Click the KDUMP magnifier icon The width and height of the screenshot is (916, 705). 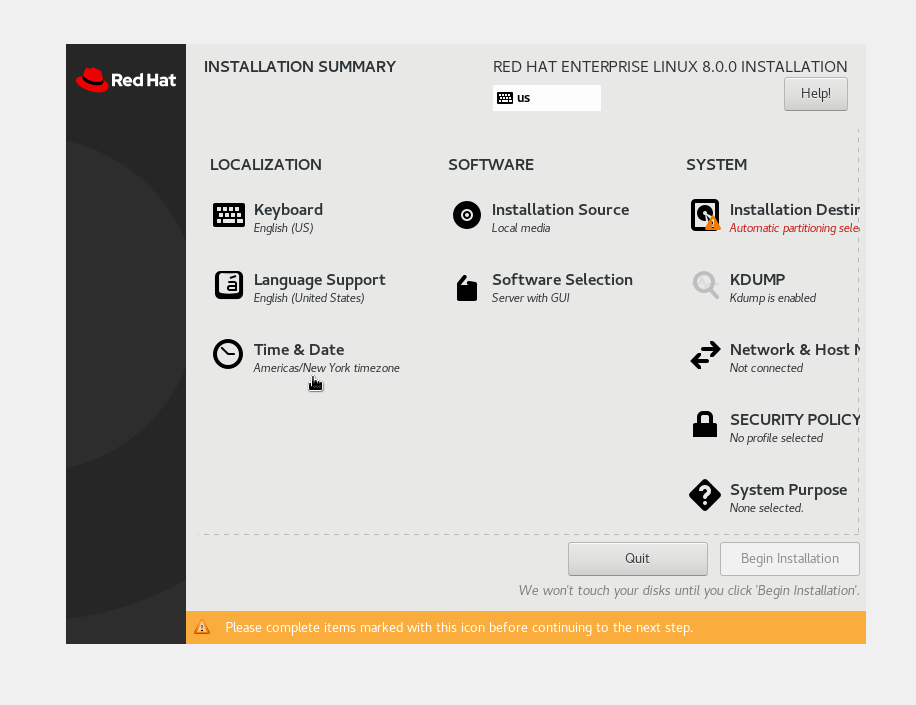click(705, 285)
